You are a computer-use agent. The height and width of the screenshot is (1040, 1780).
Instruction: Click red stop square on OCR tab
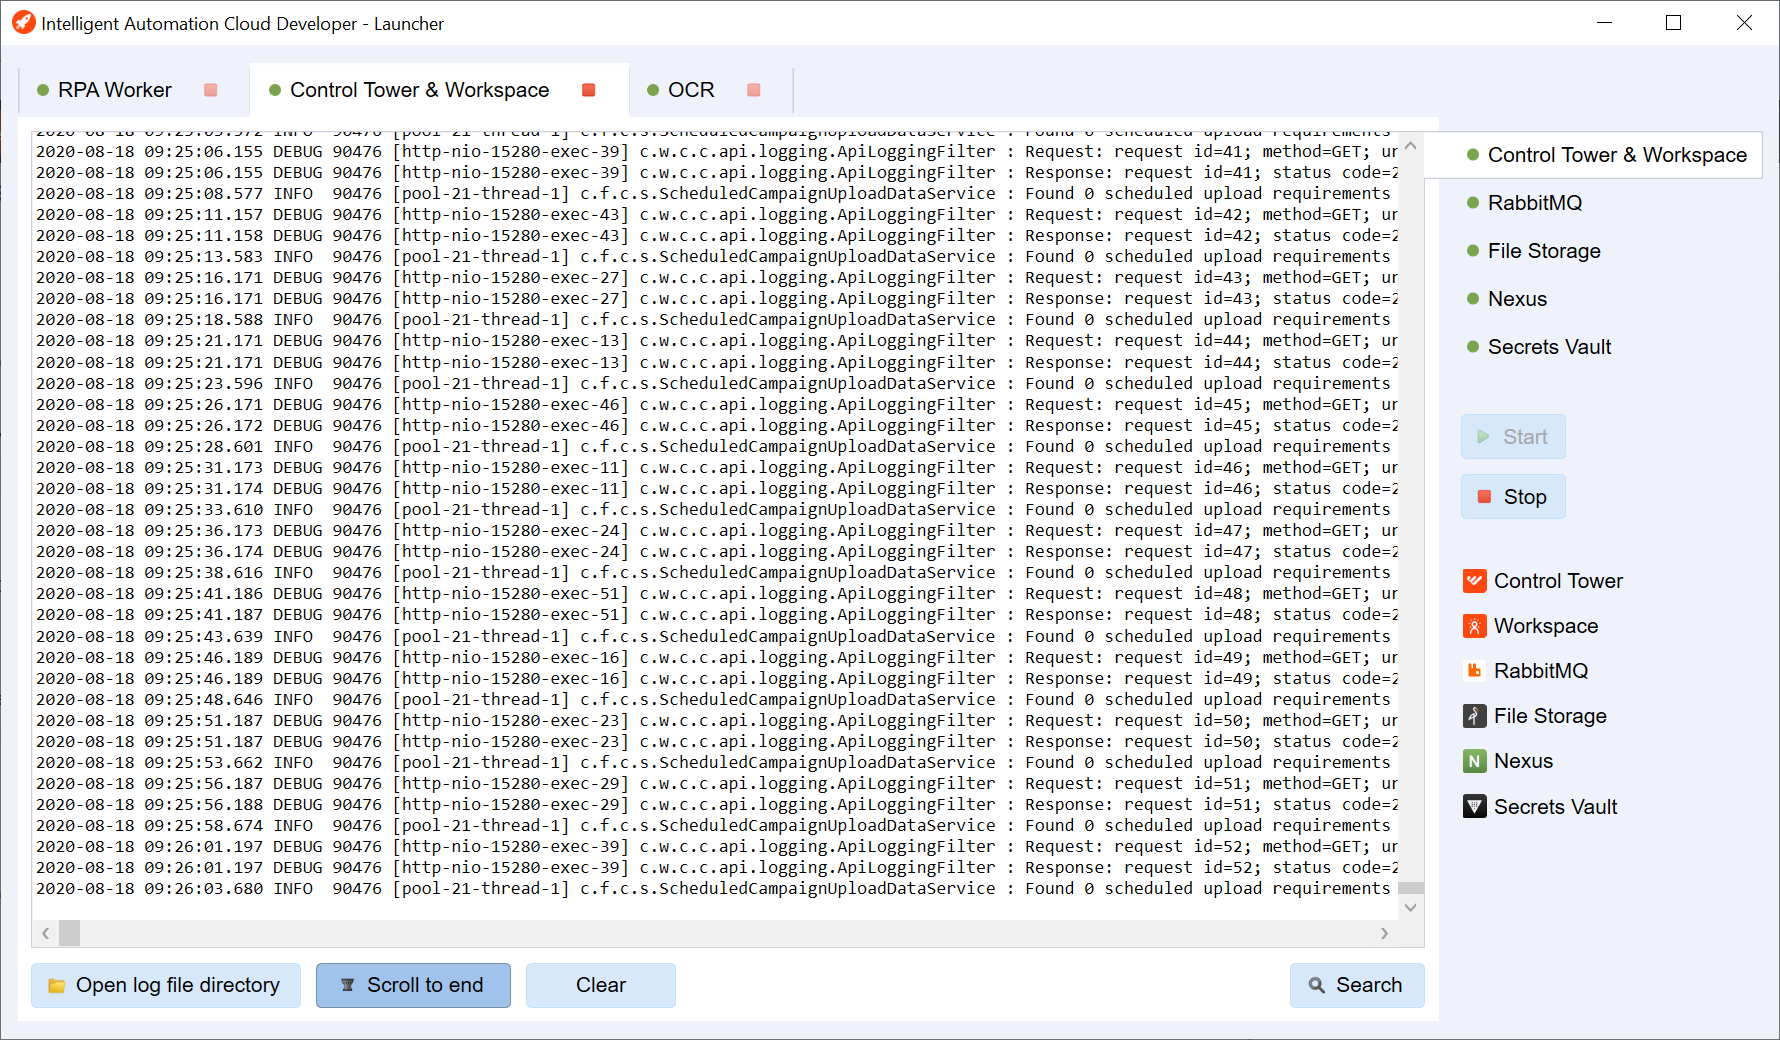(x=754, y=90)
